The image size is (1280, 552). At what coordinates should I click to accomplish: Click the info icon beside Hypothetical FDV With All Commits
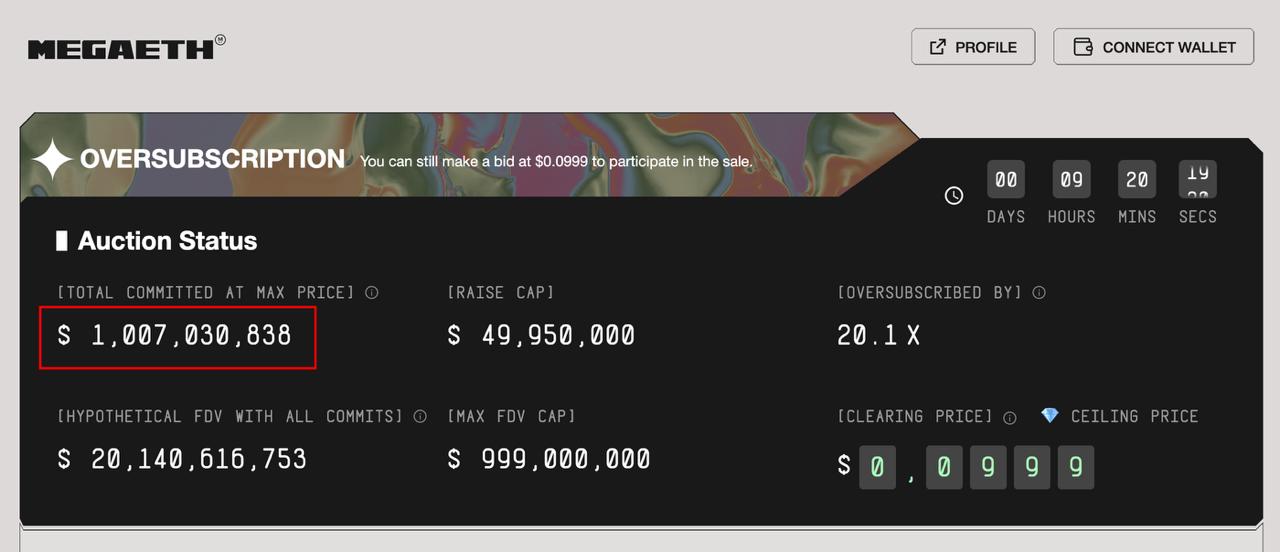420,416
